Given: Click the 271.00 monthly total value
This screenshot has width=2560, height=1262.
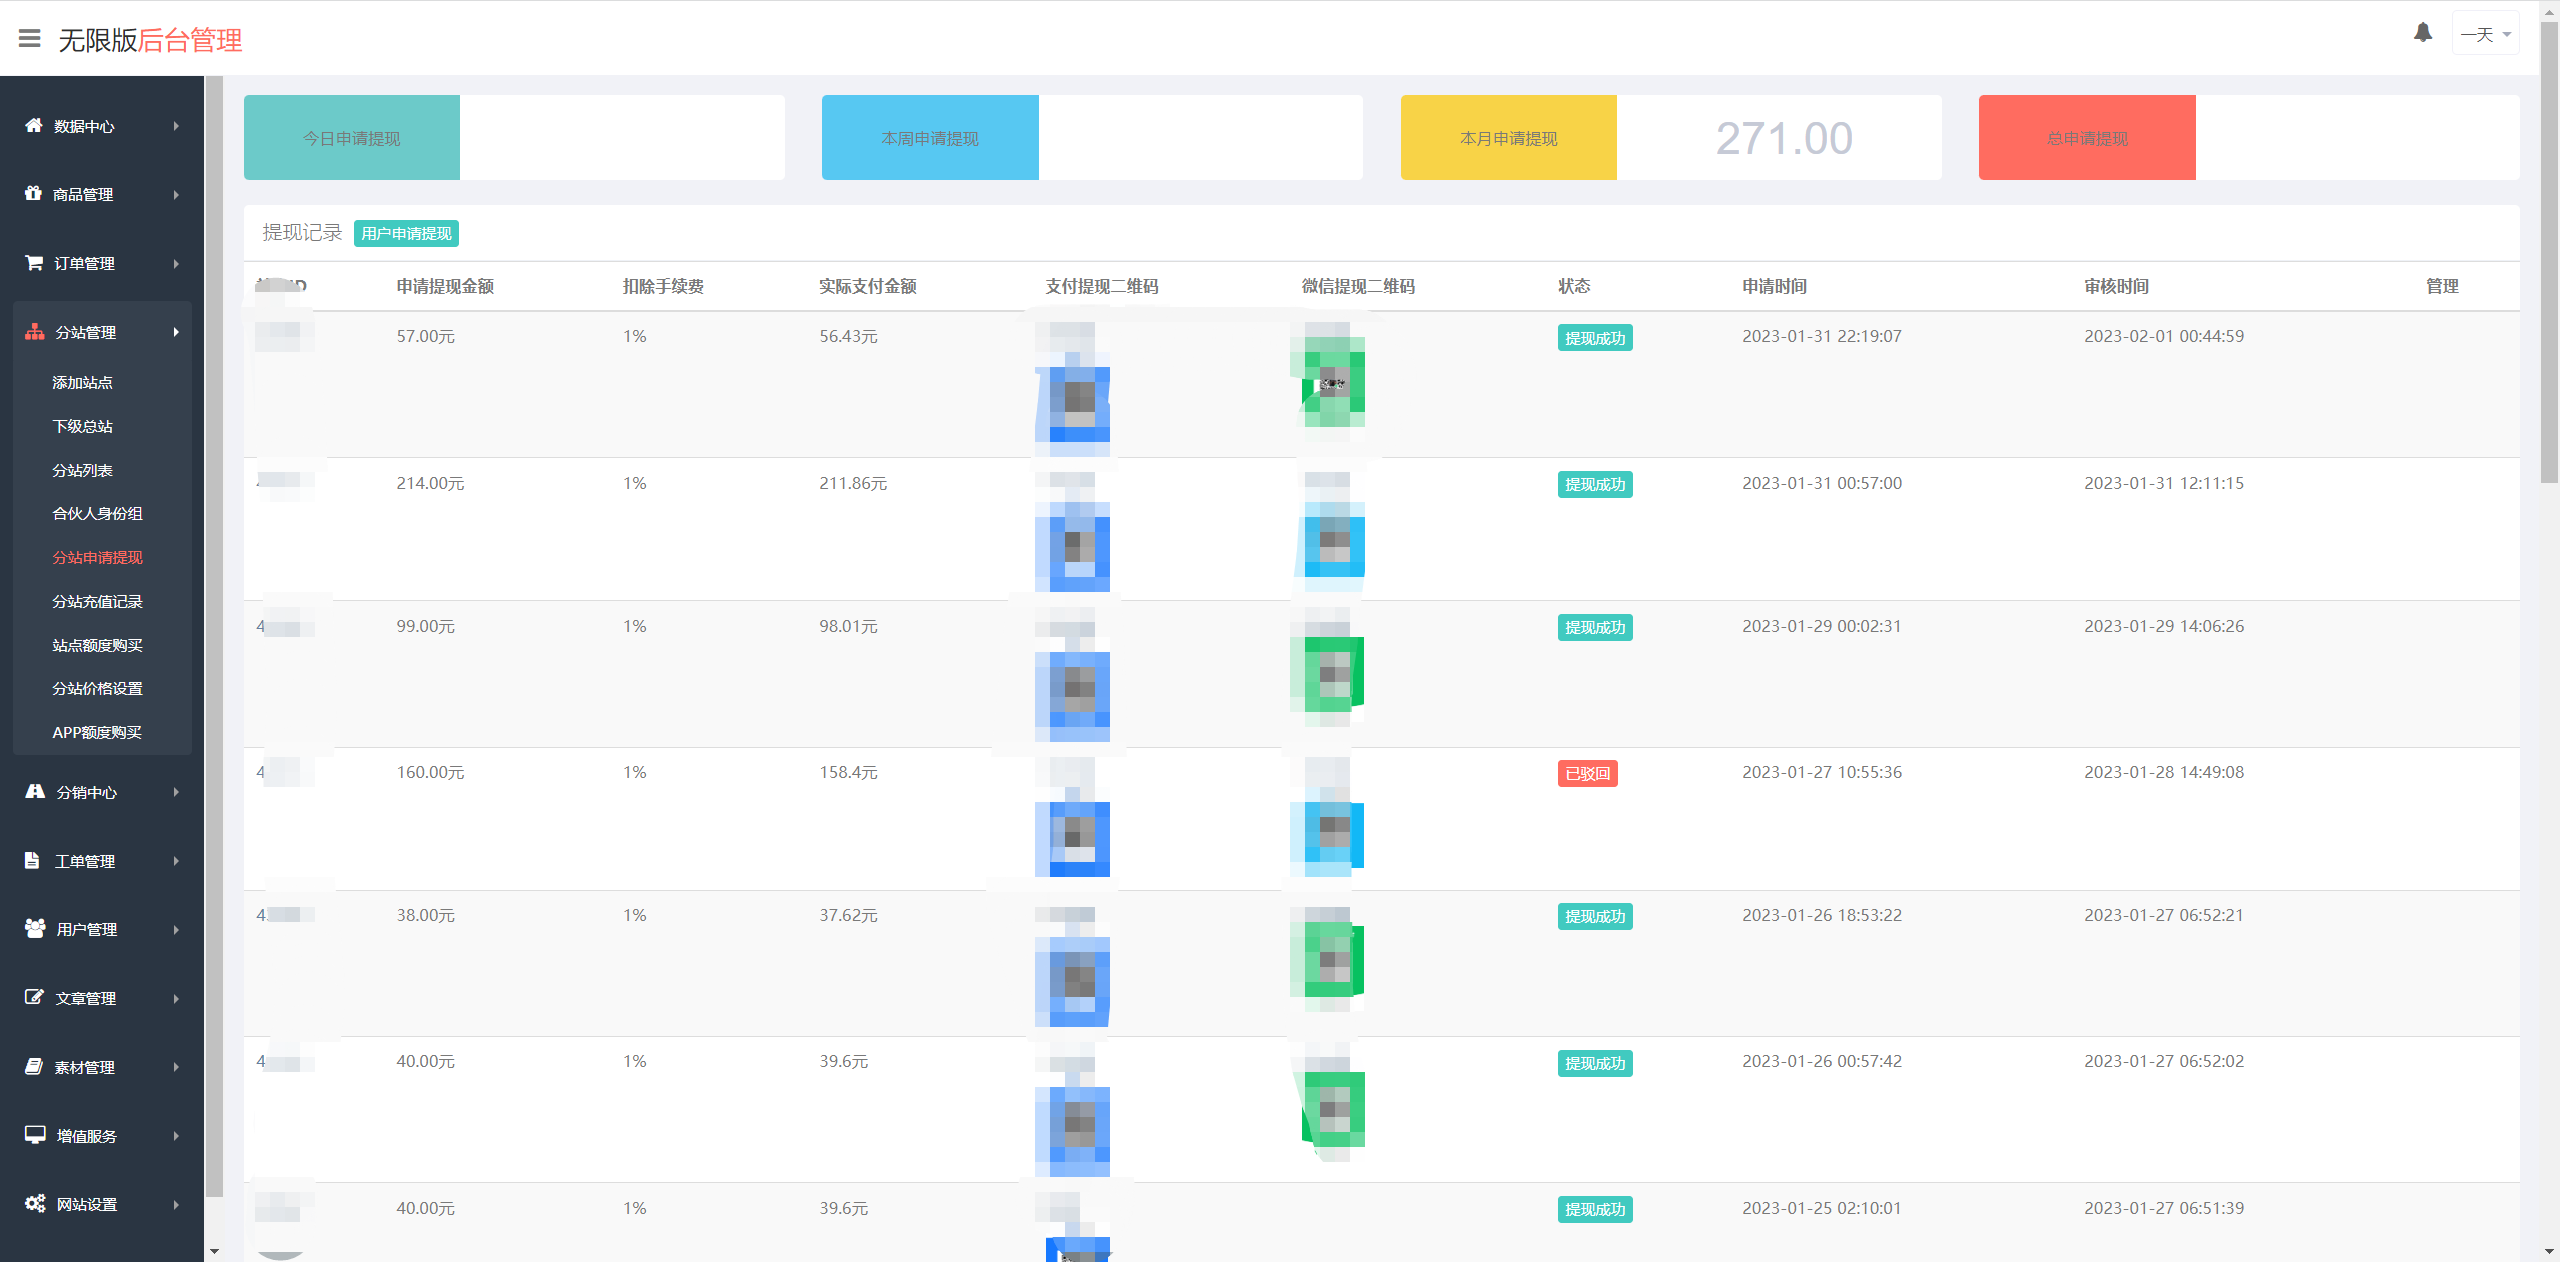Looking at the screenshot, I should pyautogui.click(x=1784, y=138).
